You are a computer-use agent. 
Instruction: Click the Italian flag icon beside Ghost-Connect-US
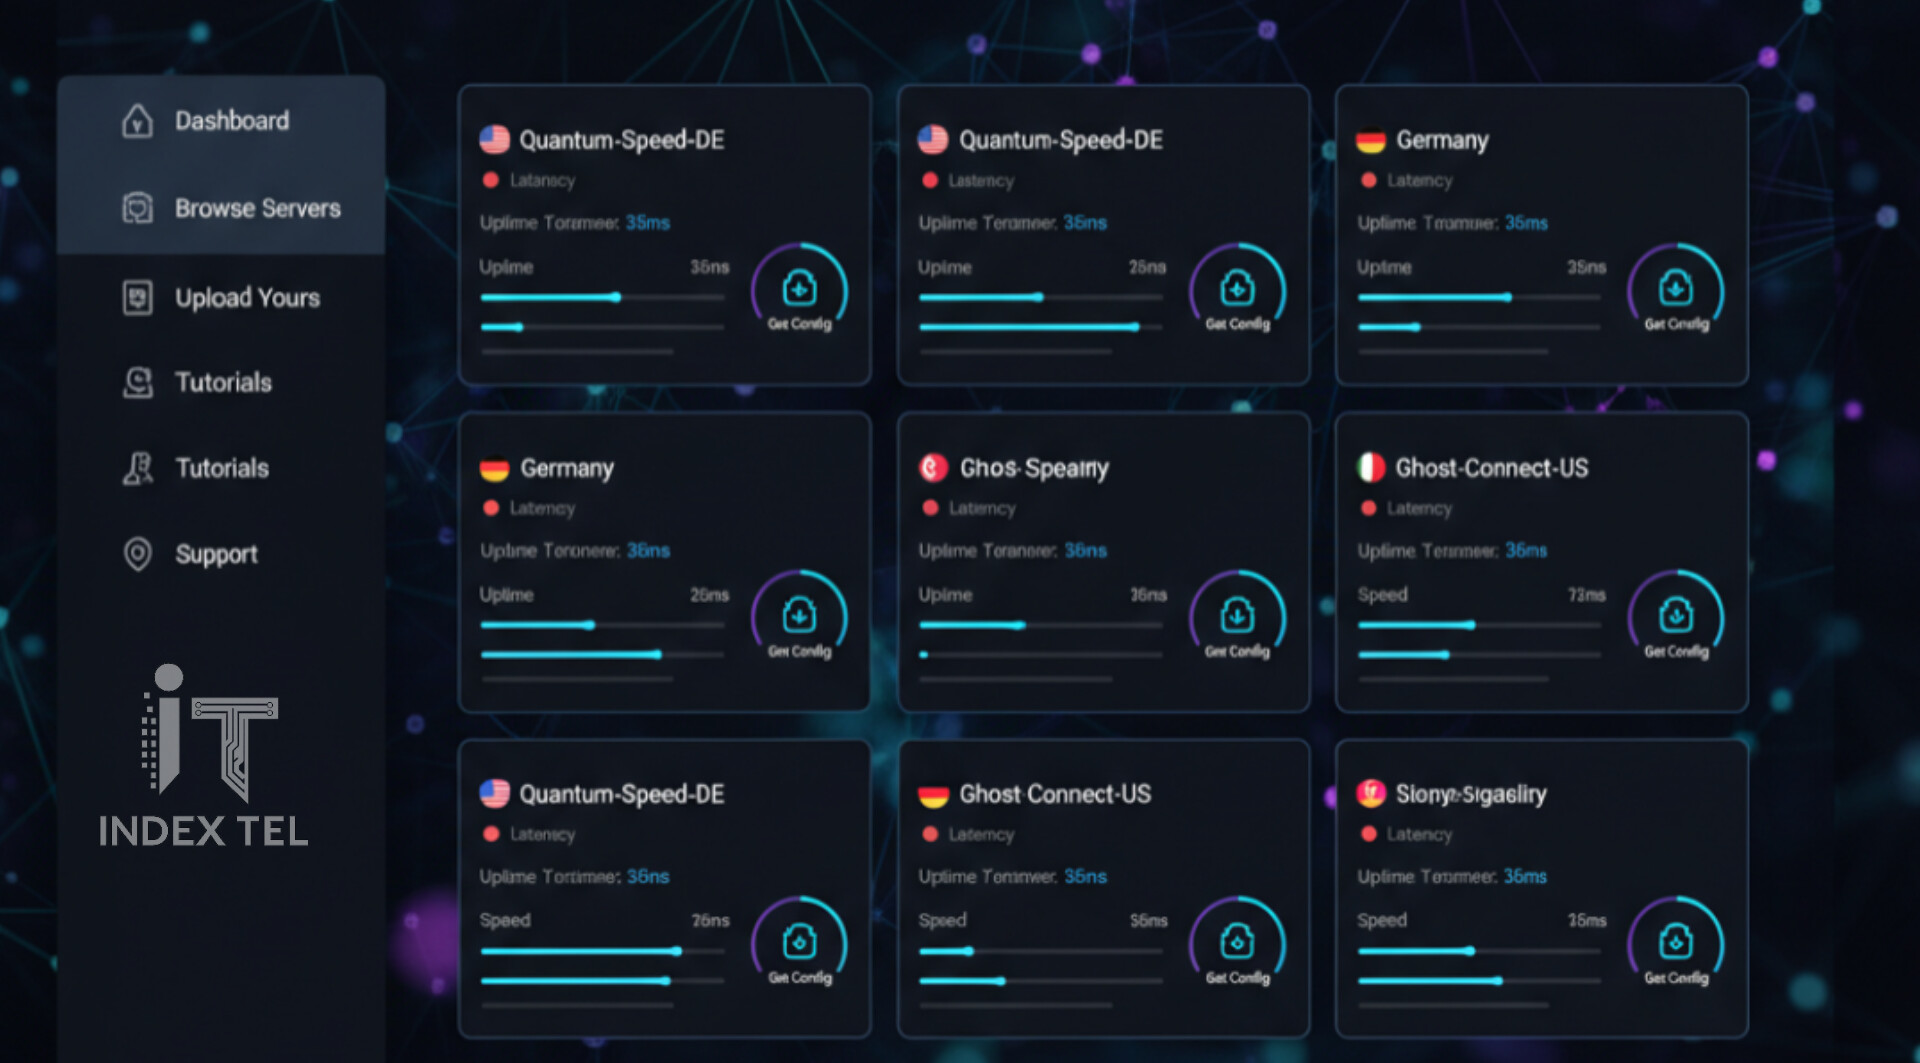click(1371, 467)
